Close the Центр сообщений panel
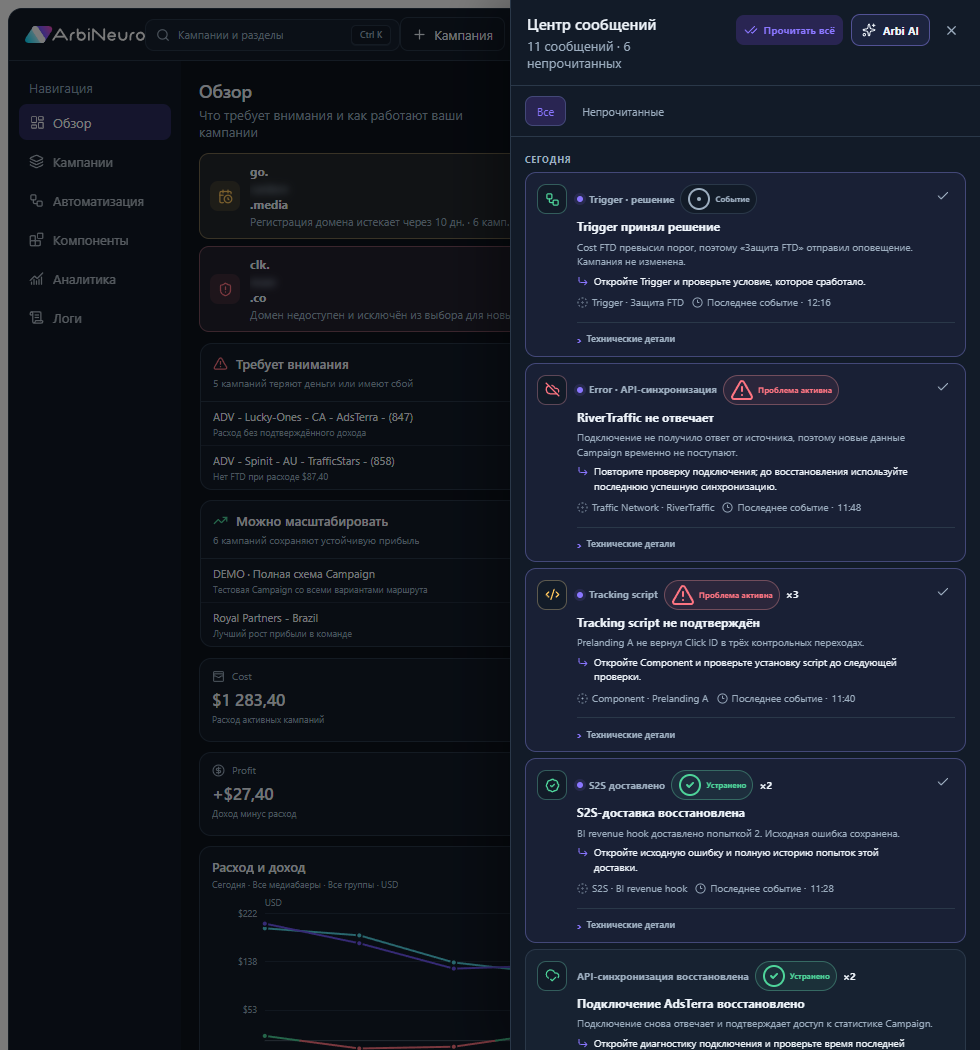The height and width of the screenshot is (1050, 980). coord(951,31)
